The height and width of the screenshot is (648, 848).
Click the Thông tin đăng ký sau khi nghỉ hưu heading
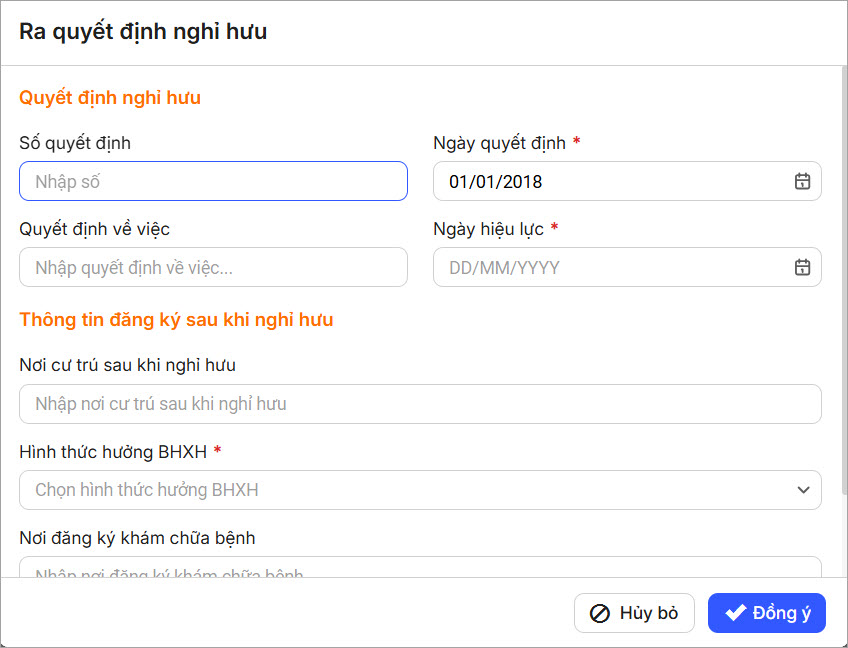[176, 320]
